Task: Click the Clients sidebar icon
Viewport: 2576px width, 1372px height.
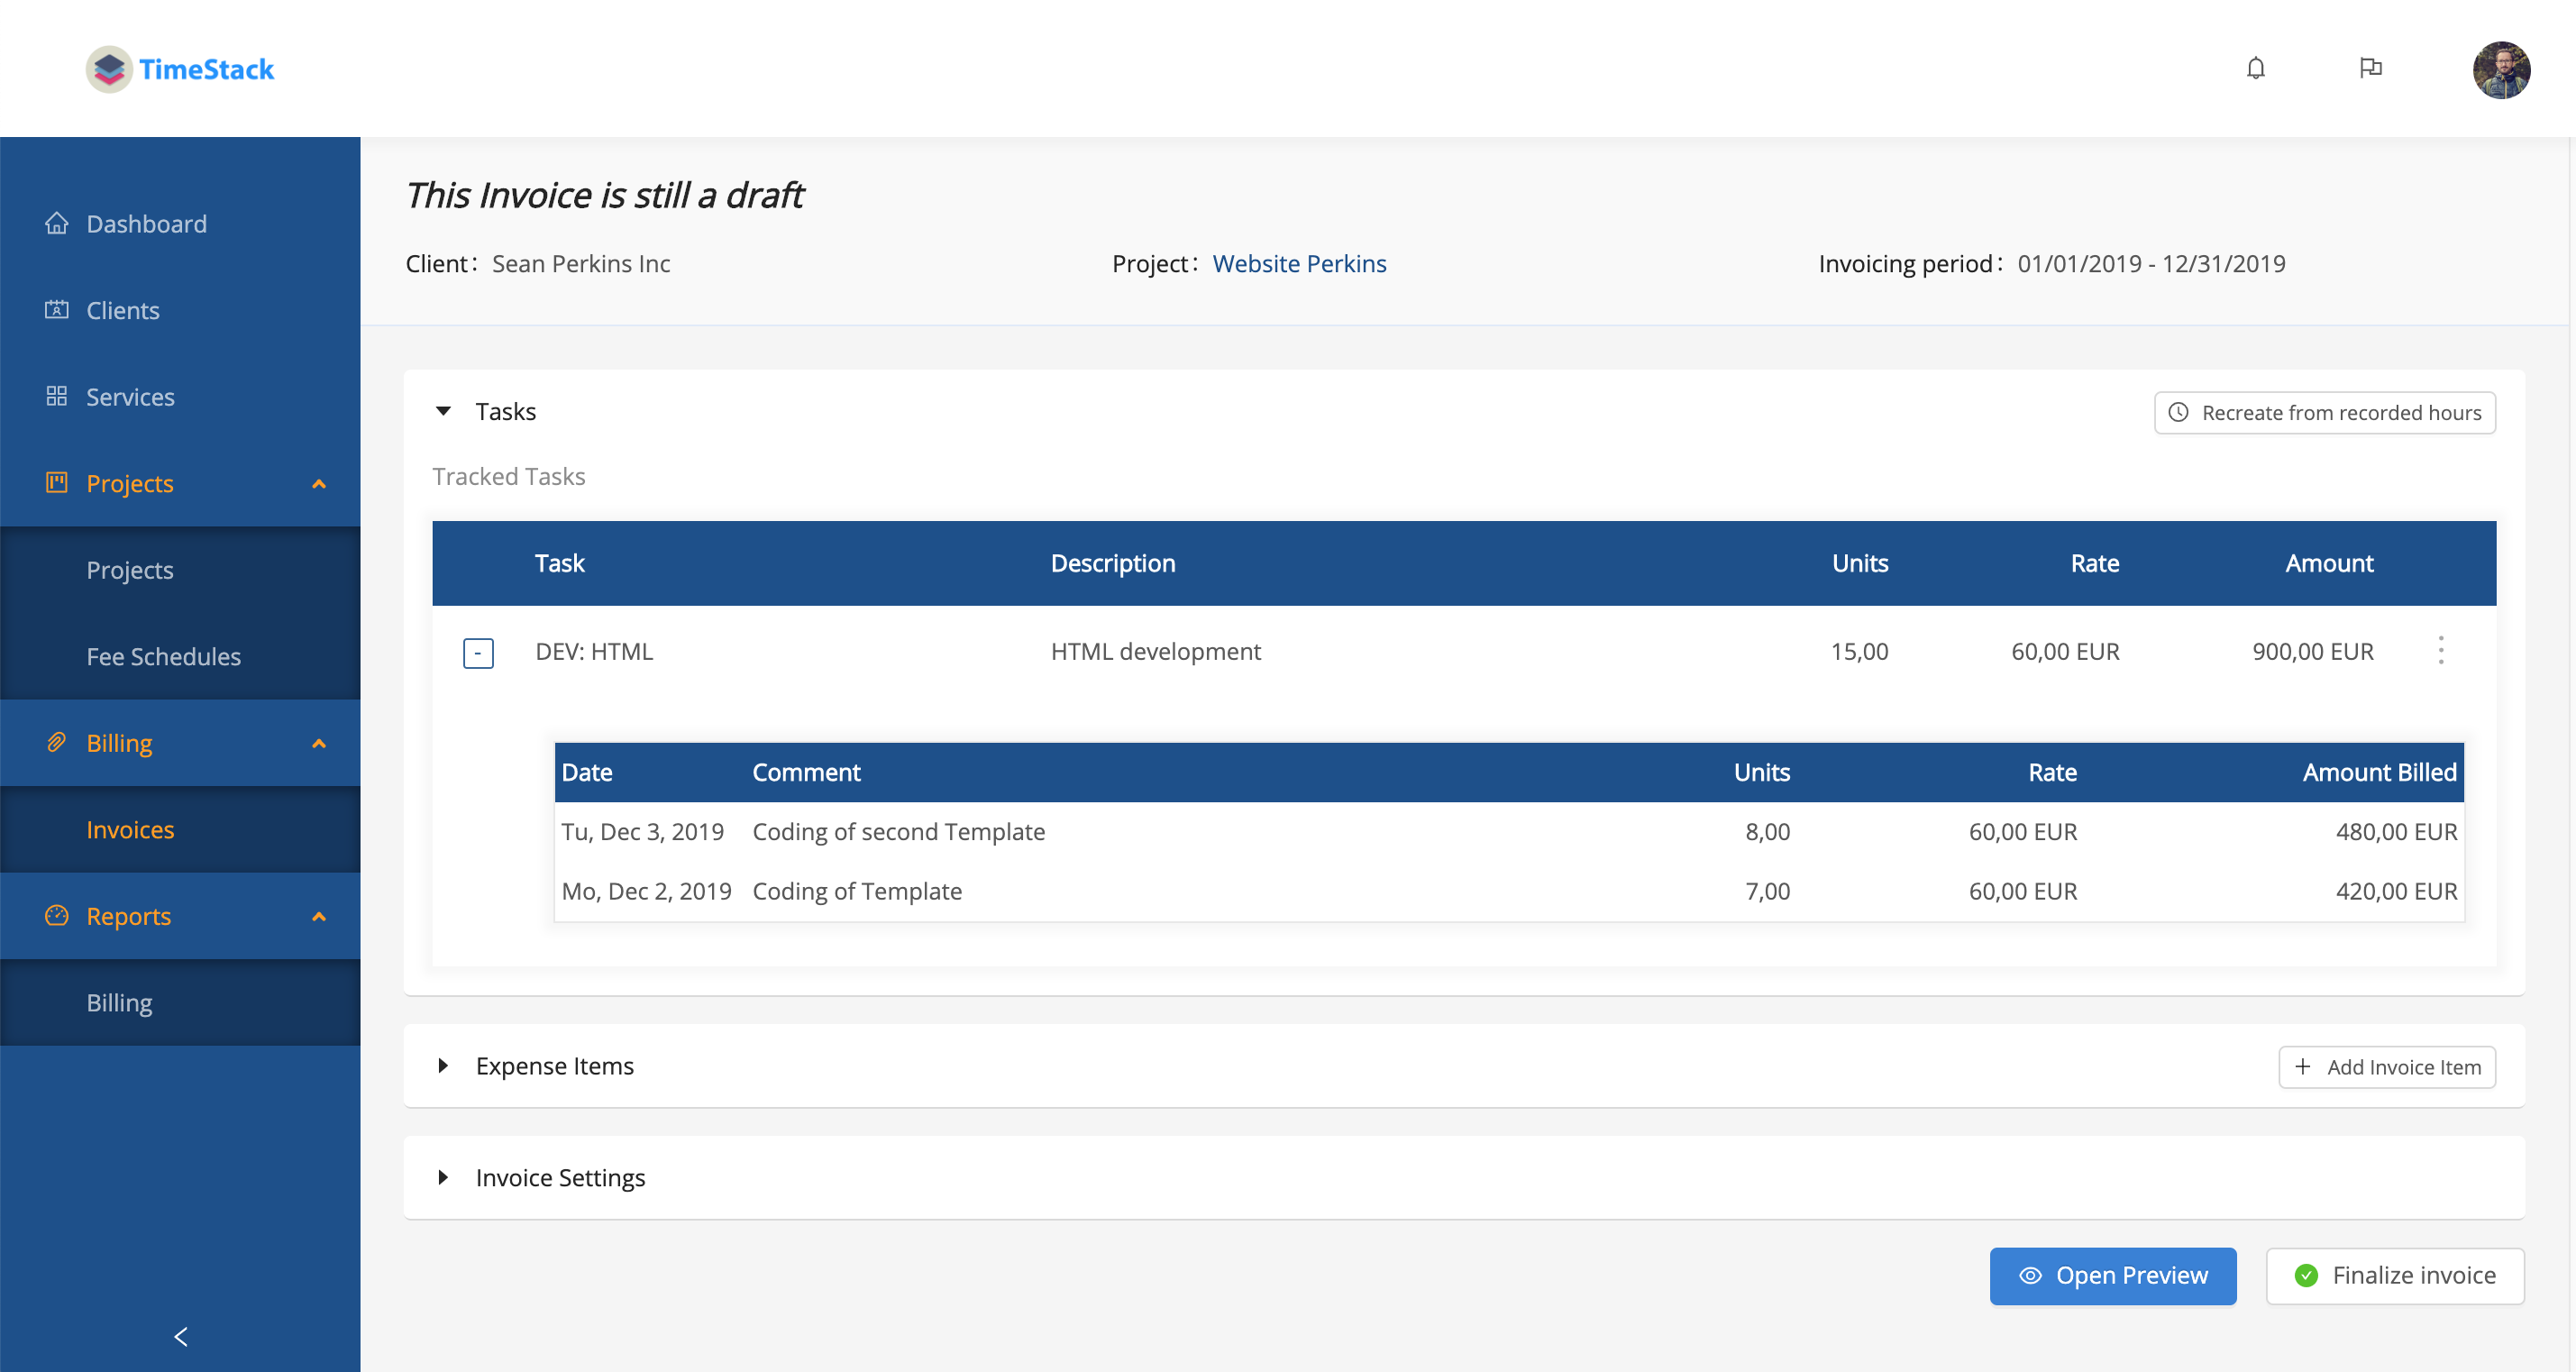Action: (x=57, y=309)
